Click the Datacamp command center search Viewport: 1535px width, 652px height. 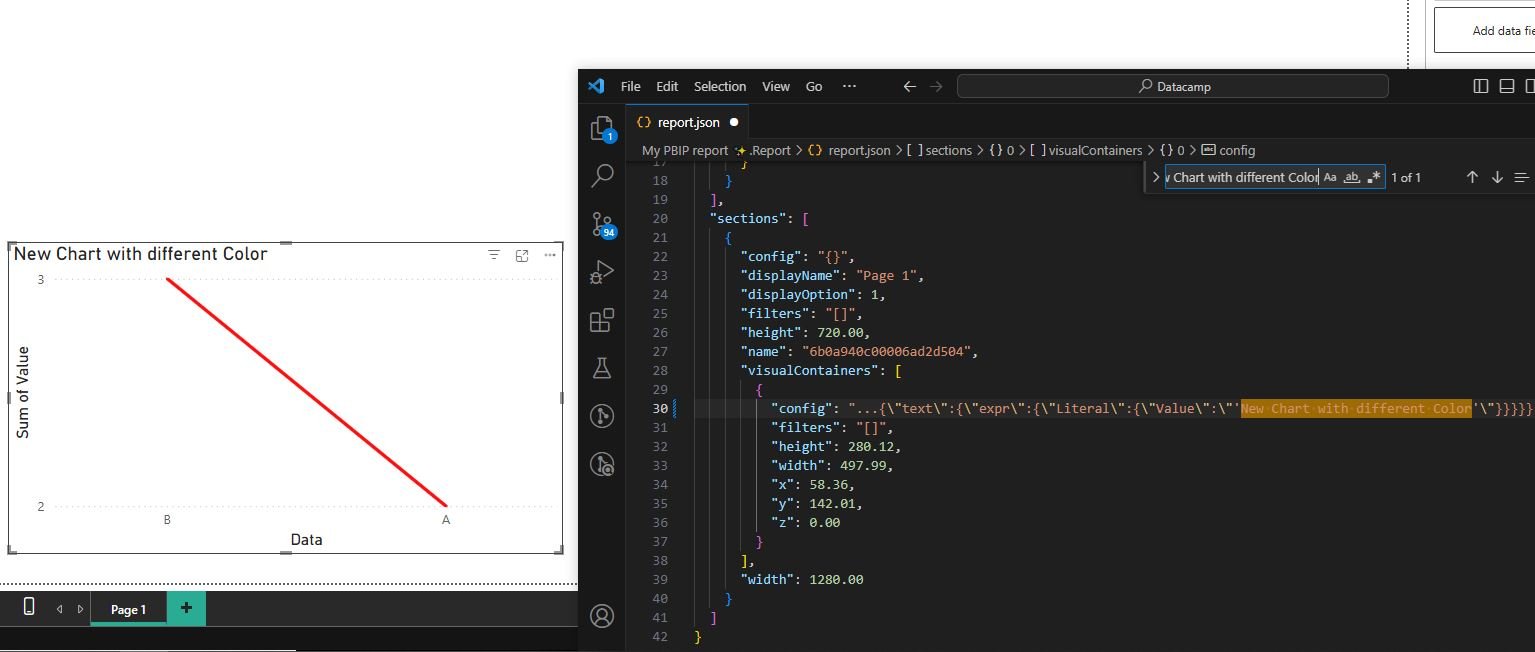click(x=1172, y=86)
